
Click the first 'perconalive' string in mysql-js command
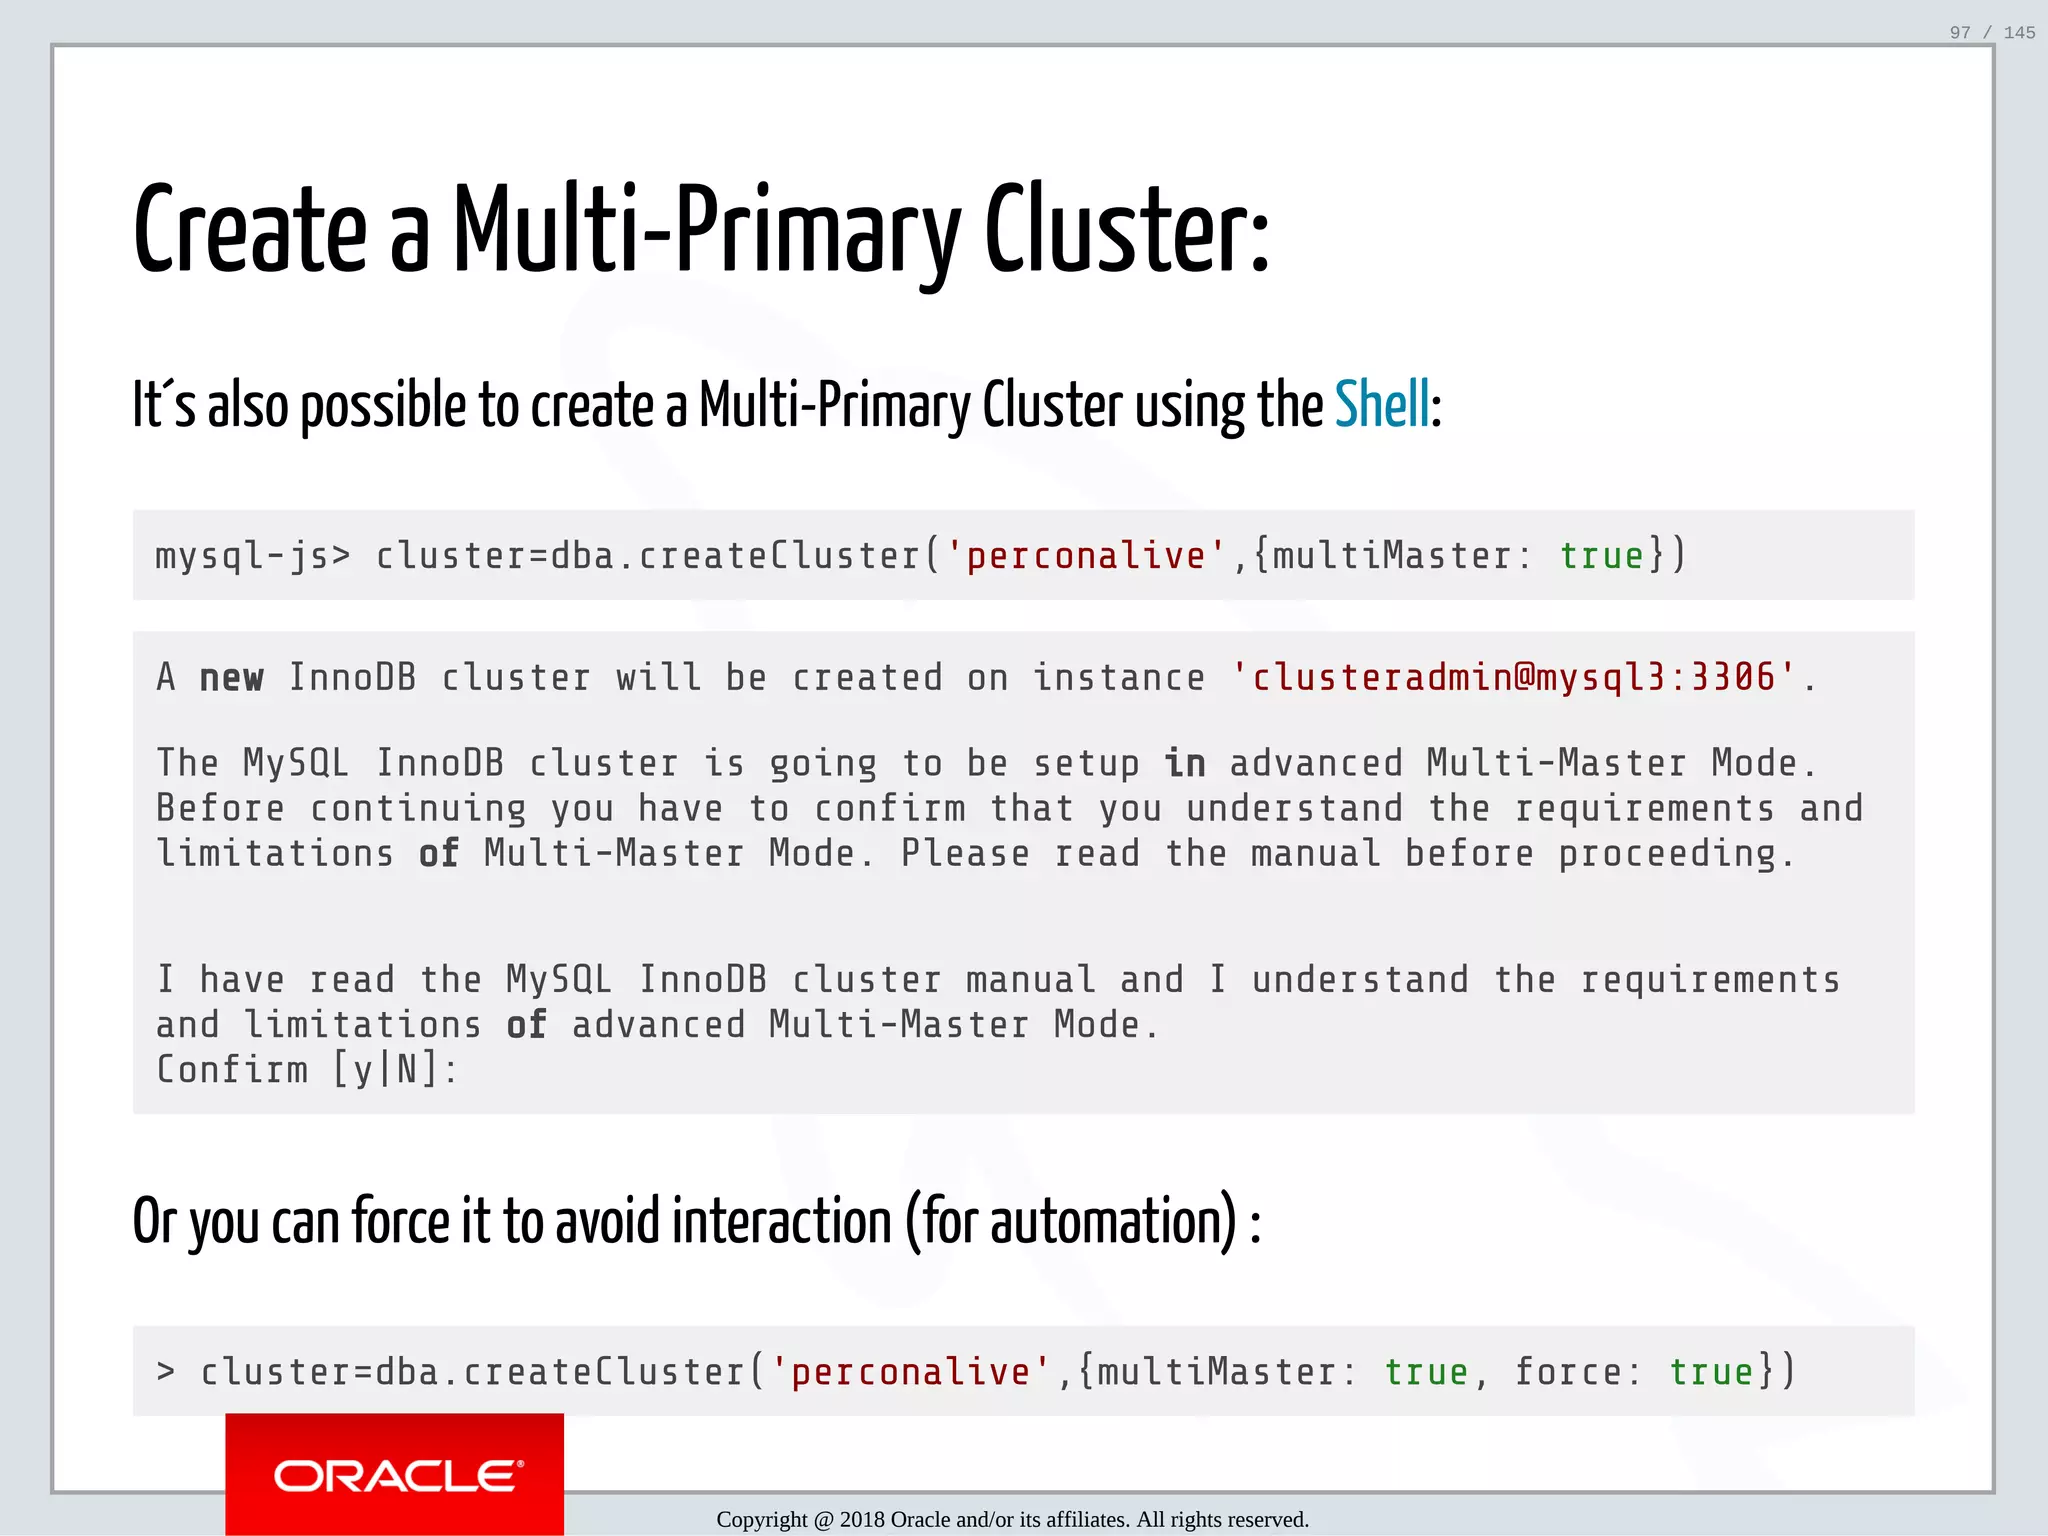point(1086,556)
